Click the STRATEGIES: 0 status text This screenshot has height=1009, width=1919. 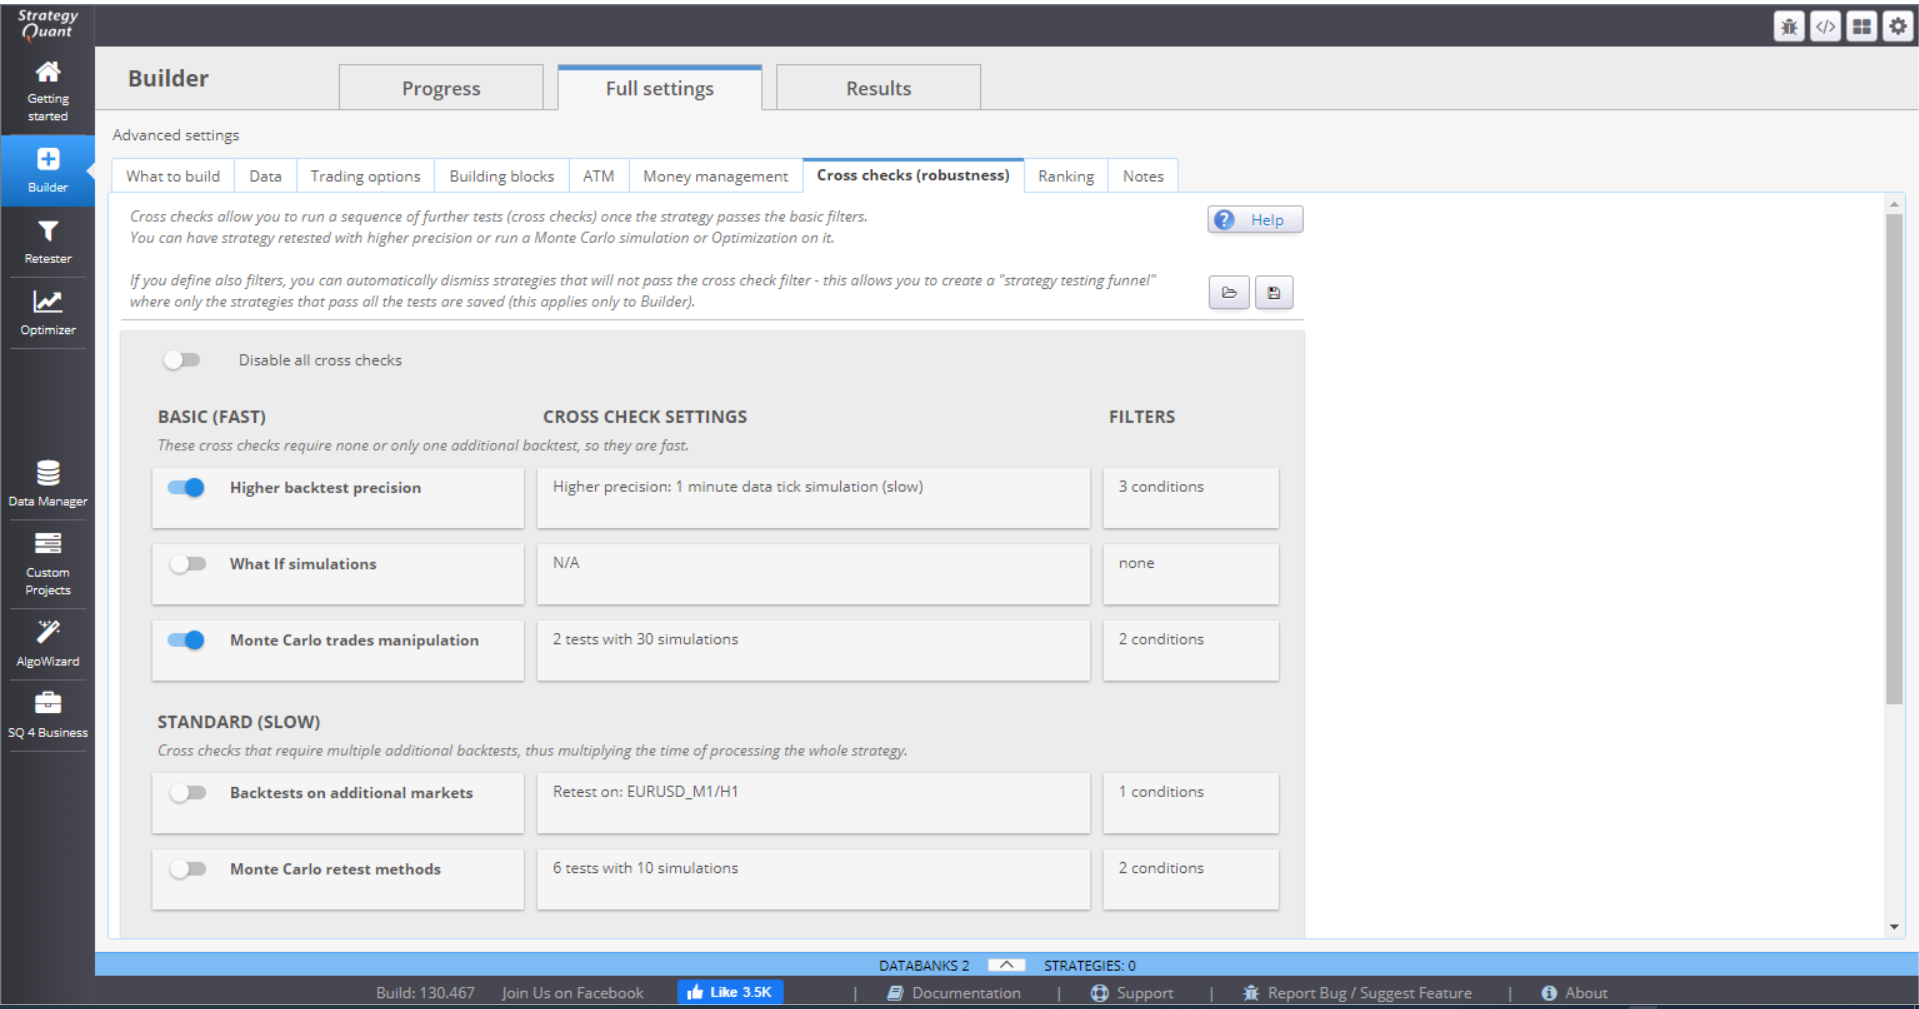coord(1090,965)
